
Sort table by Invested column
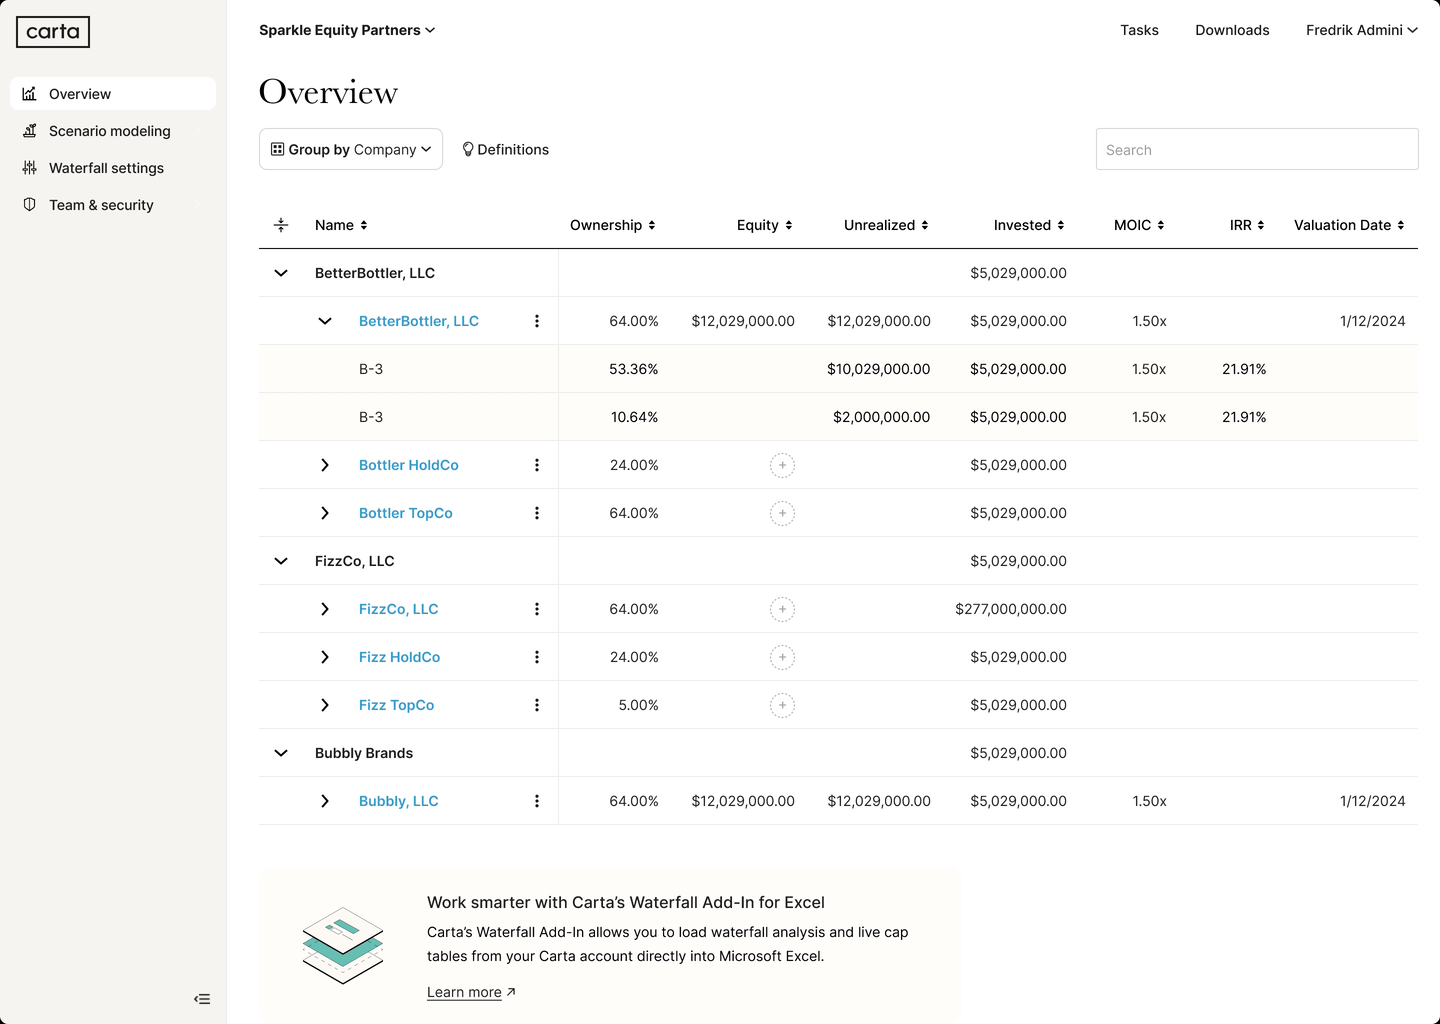click(1029, 225)
